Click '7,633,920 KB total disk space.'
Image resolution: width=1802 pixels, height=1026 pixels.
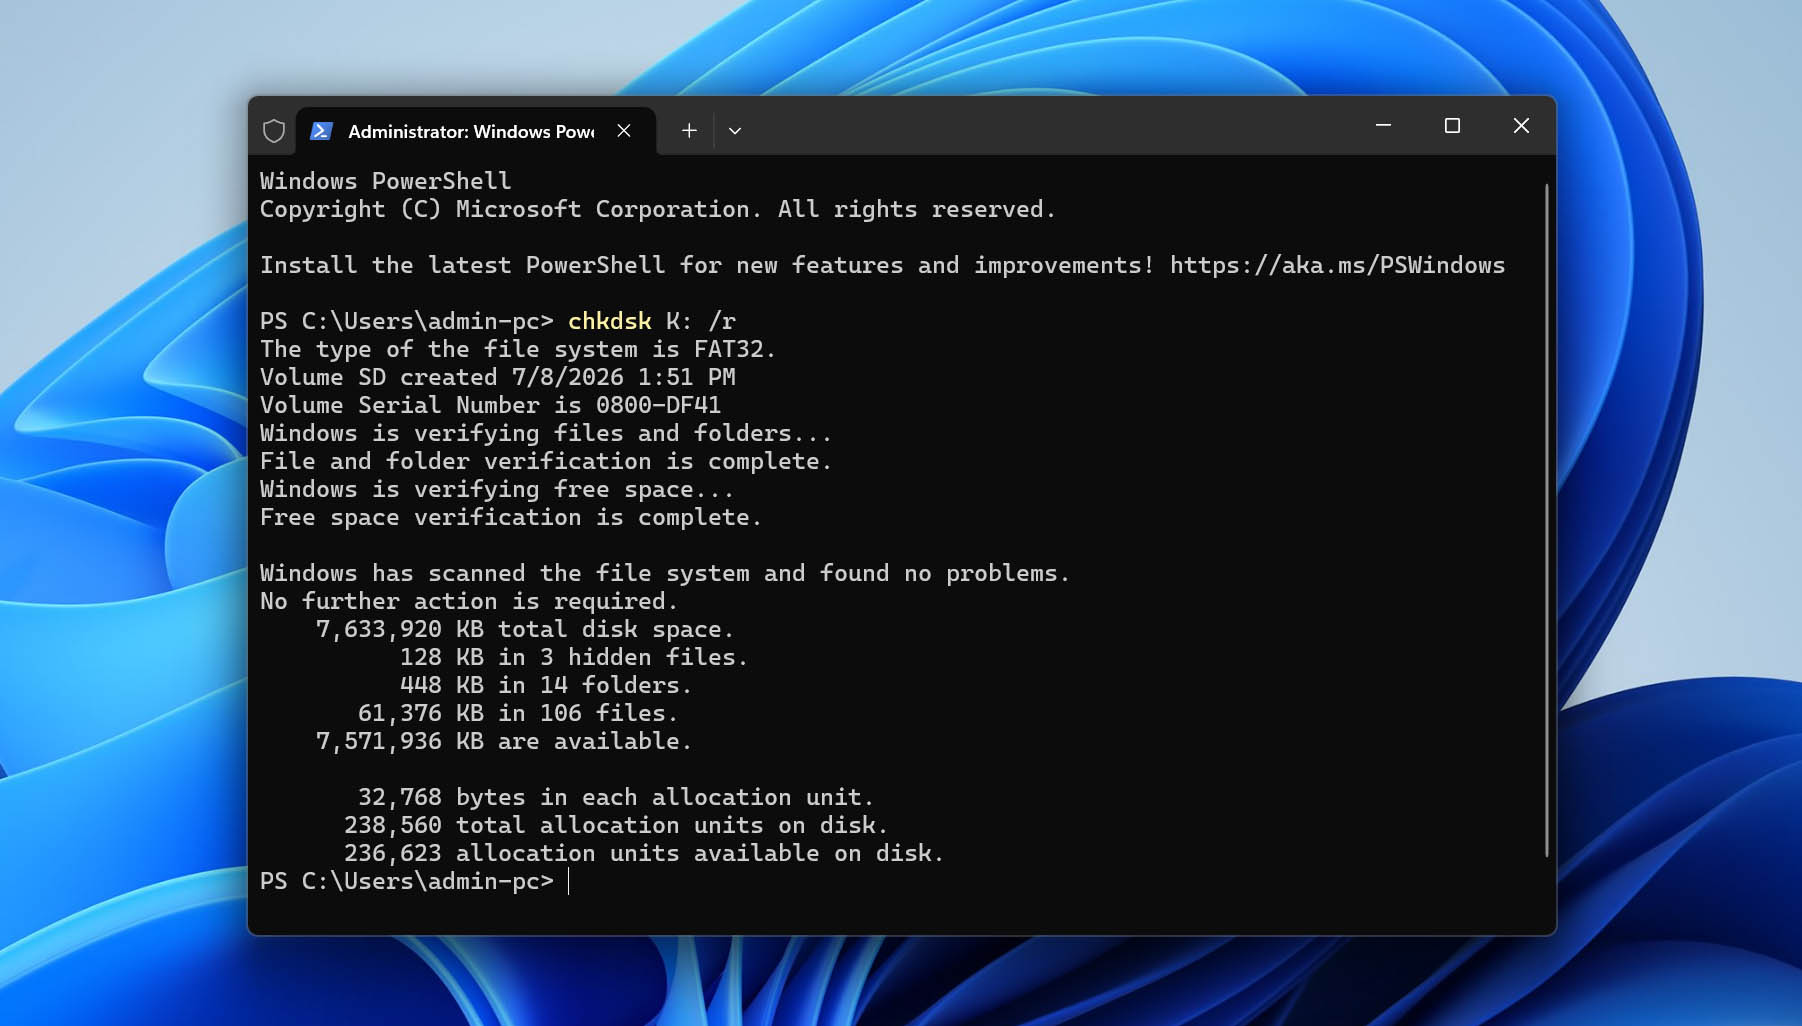pos(525,629)
